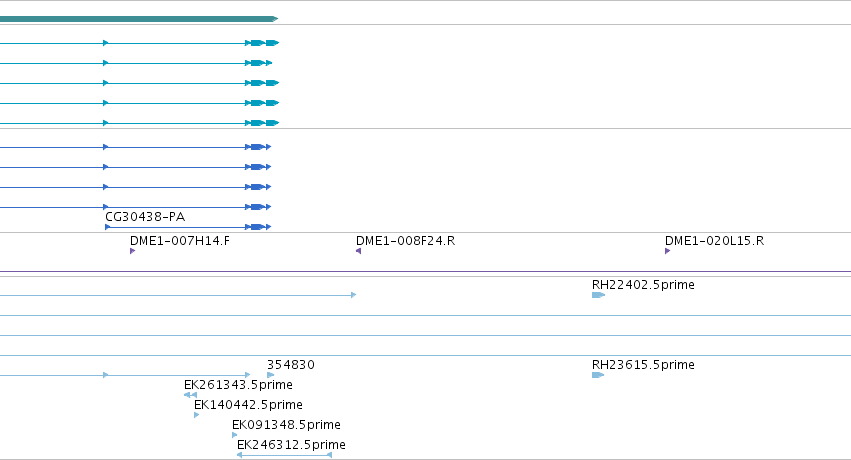Select the EK246312.5prime label
The image size is (851, 460).
click(x=291, y=445)
